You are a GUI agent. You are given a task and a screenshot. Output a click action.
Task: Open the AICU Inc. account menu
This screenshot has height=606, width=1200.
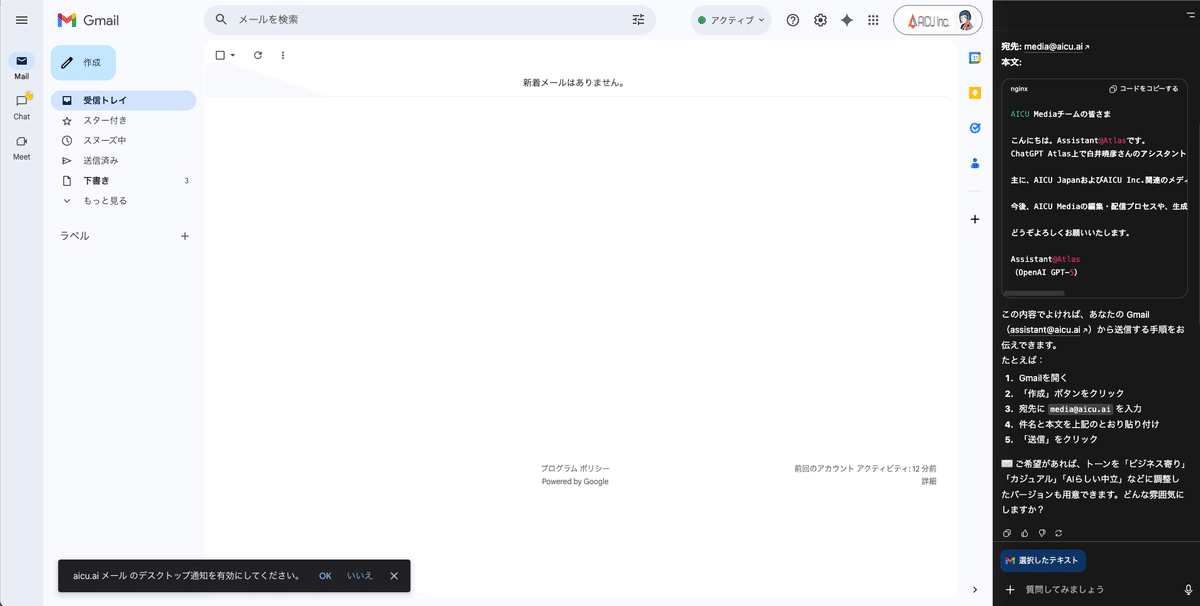click(938, 20)
